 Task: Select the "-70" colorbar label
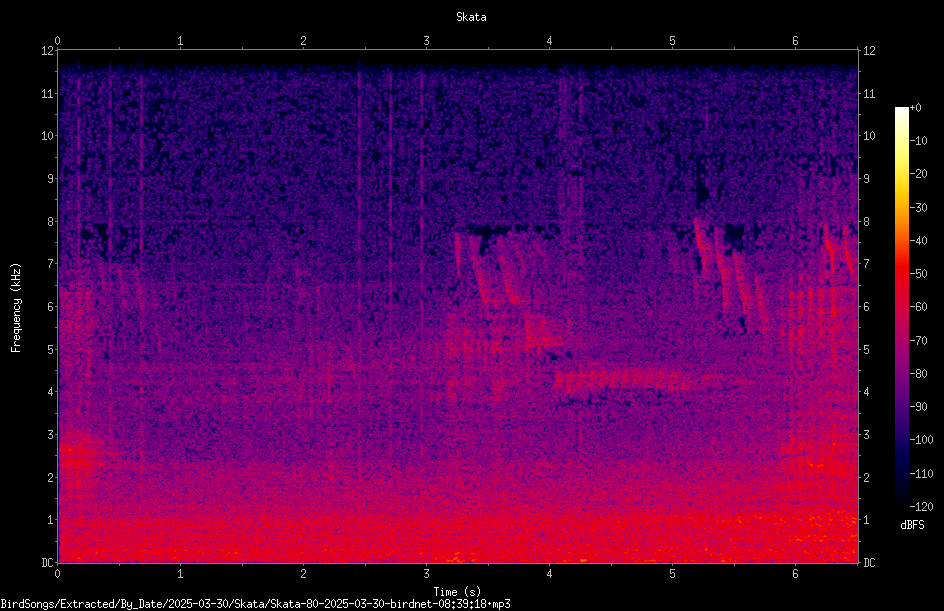918,341
